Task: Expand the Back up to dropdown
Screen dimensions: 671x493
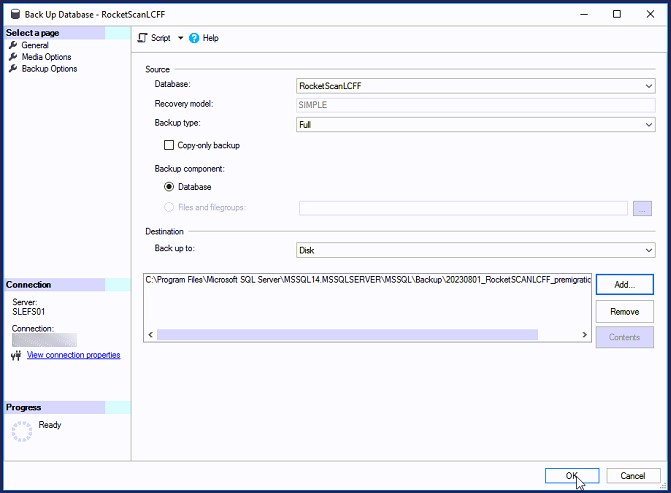Action: coord(648,250)
